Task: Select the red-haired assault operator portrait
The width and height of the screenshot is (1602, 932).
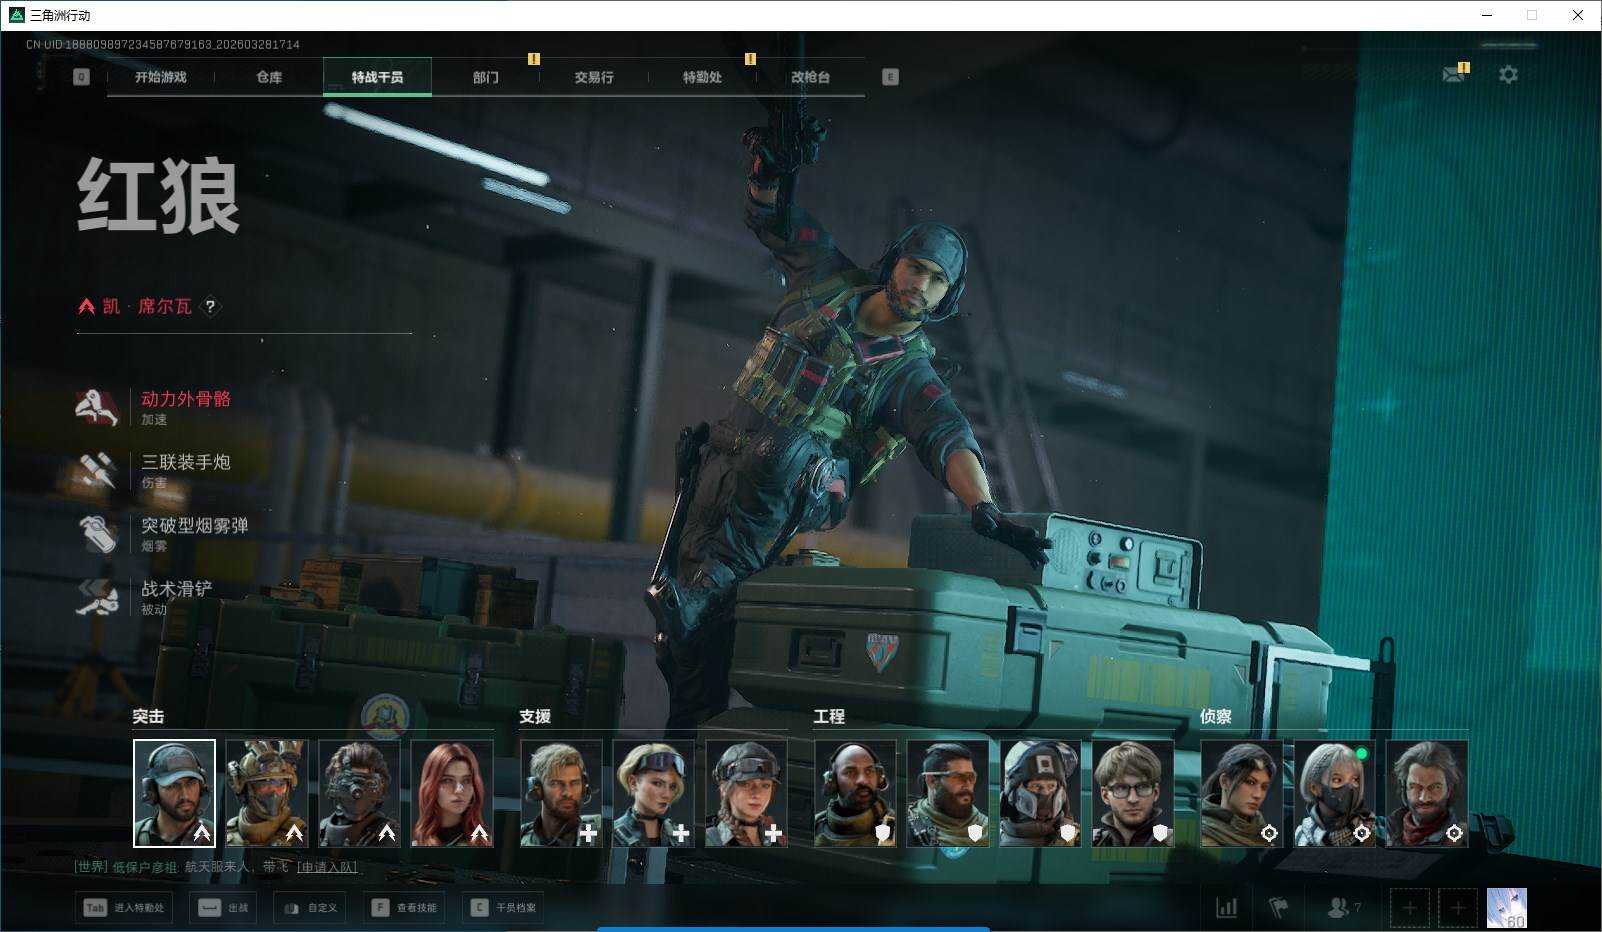Action: coord(452,793)
